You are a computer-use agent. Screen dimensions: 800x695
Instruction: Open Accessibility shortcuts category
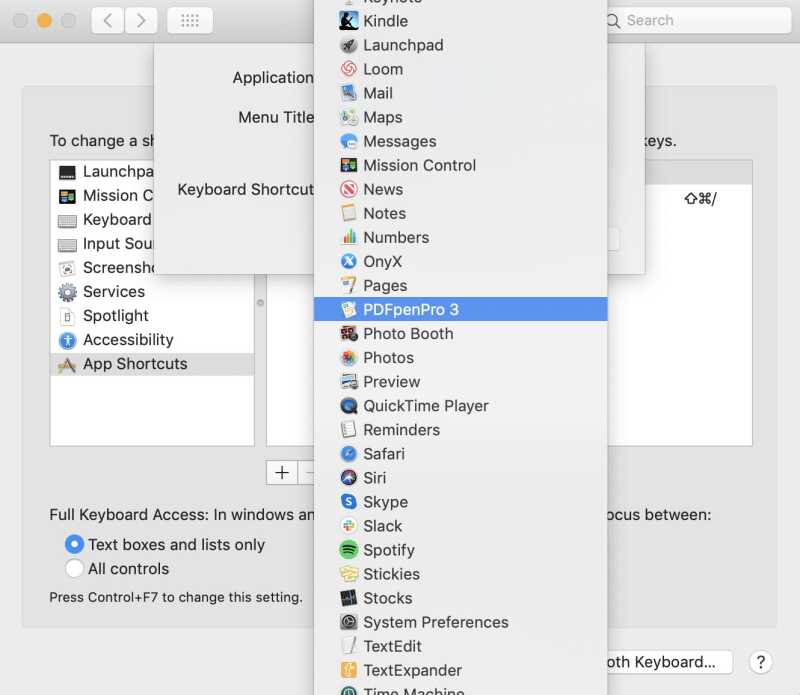tap(128, 340)
